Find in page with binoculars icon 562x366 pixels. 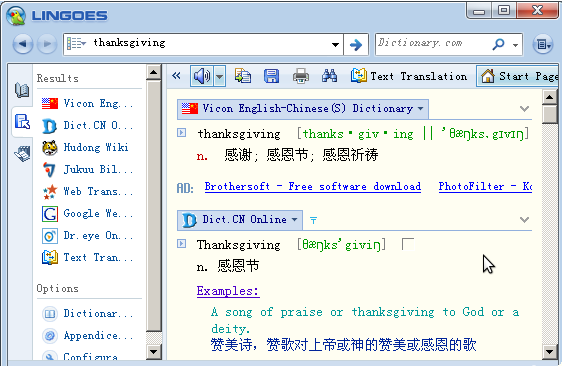(x=329, y=76)
